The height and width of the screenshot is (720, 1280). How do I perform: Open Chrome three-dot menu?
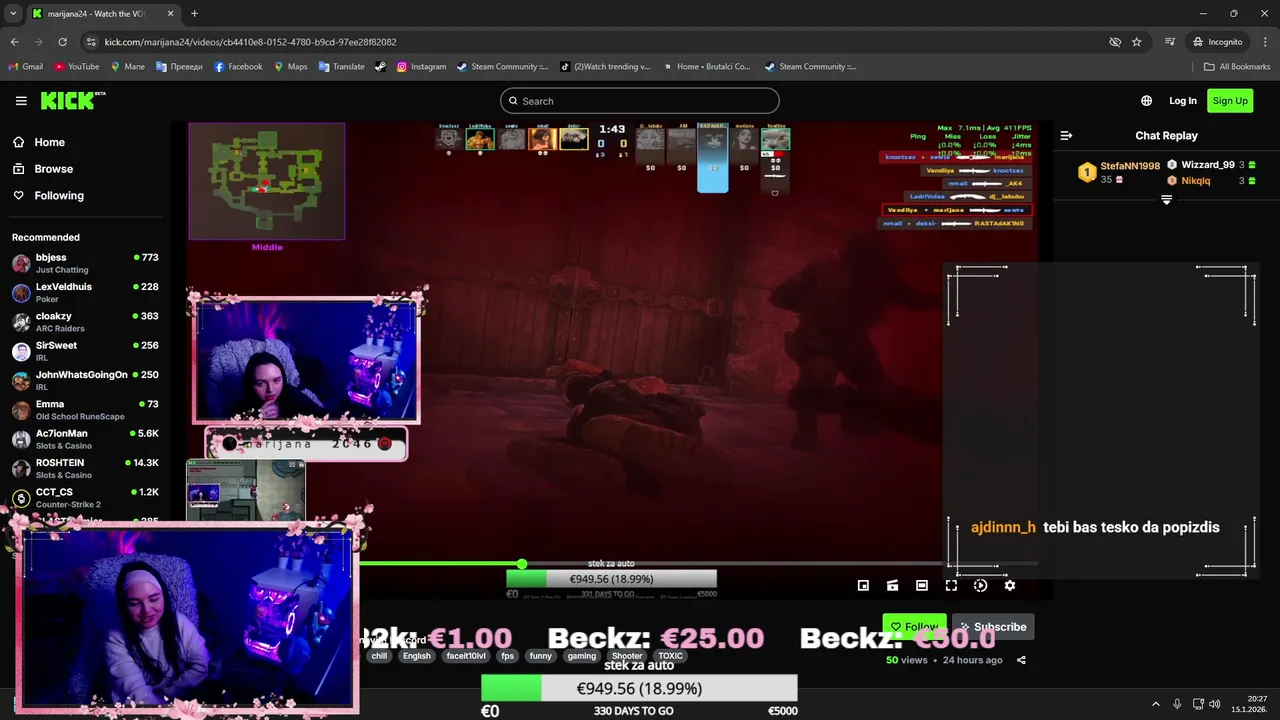(1265, 42)
